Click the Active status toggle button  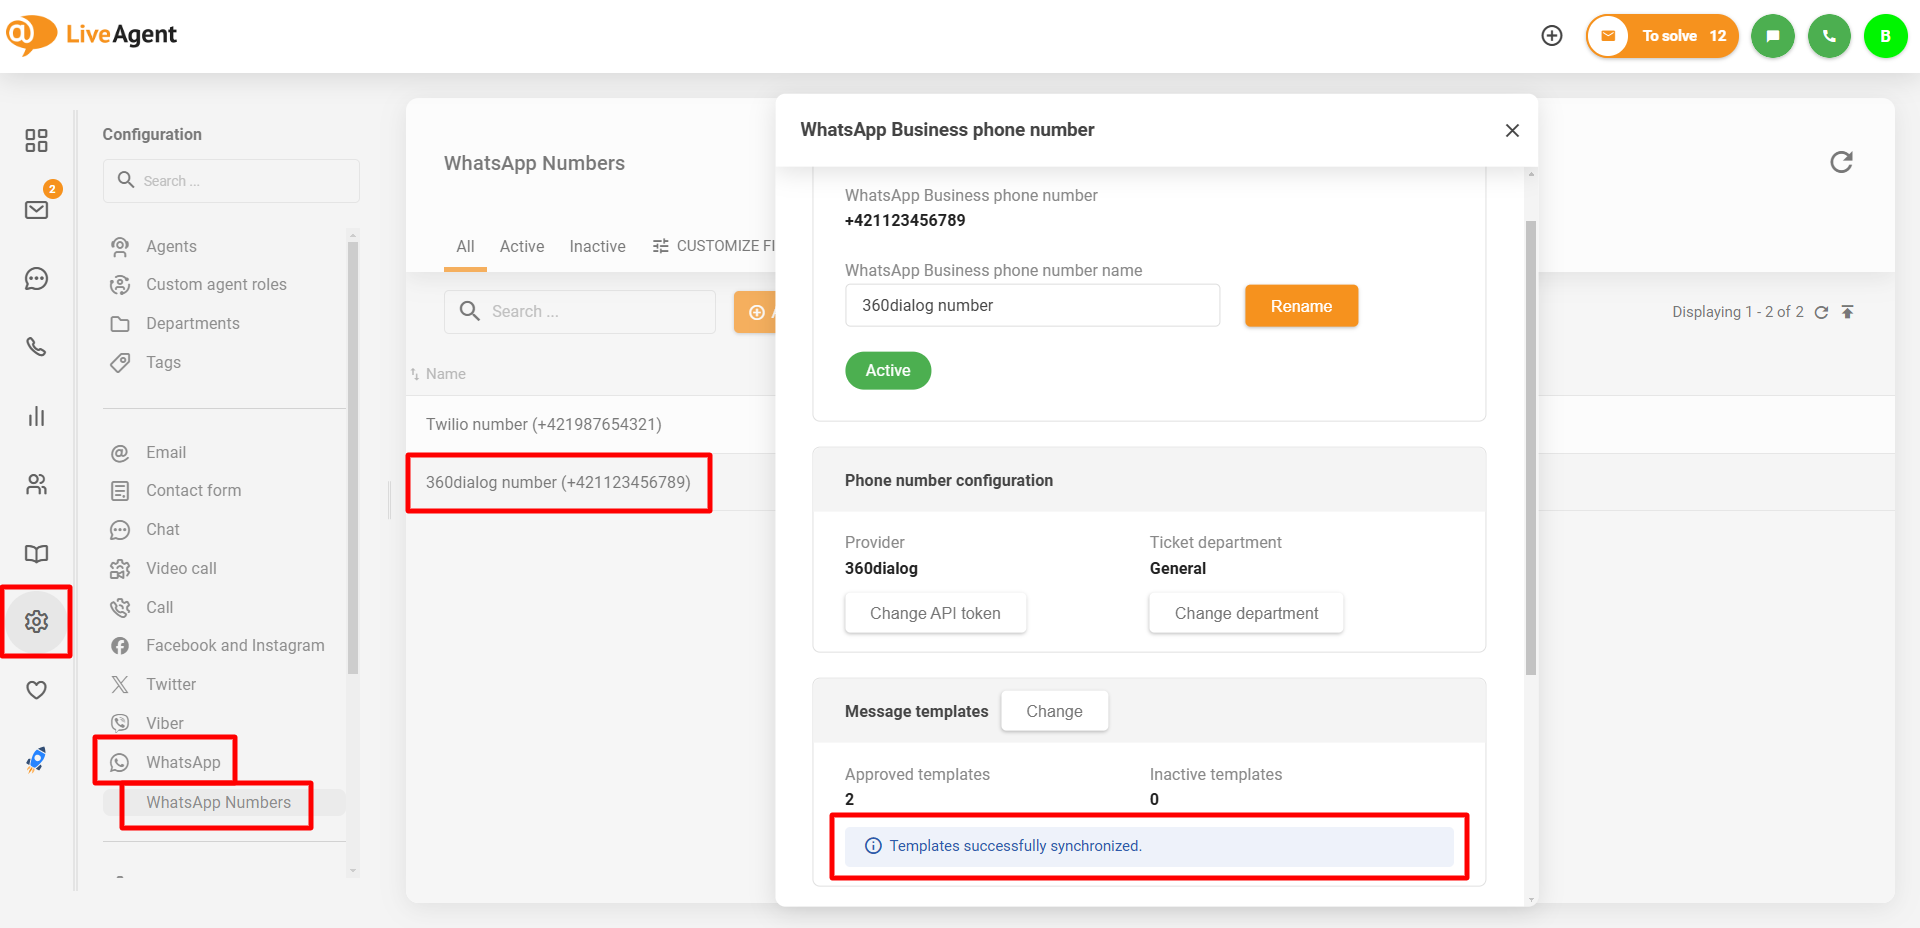point(887,371)
